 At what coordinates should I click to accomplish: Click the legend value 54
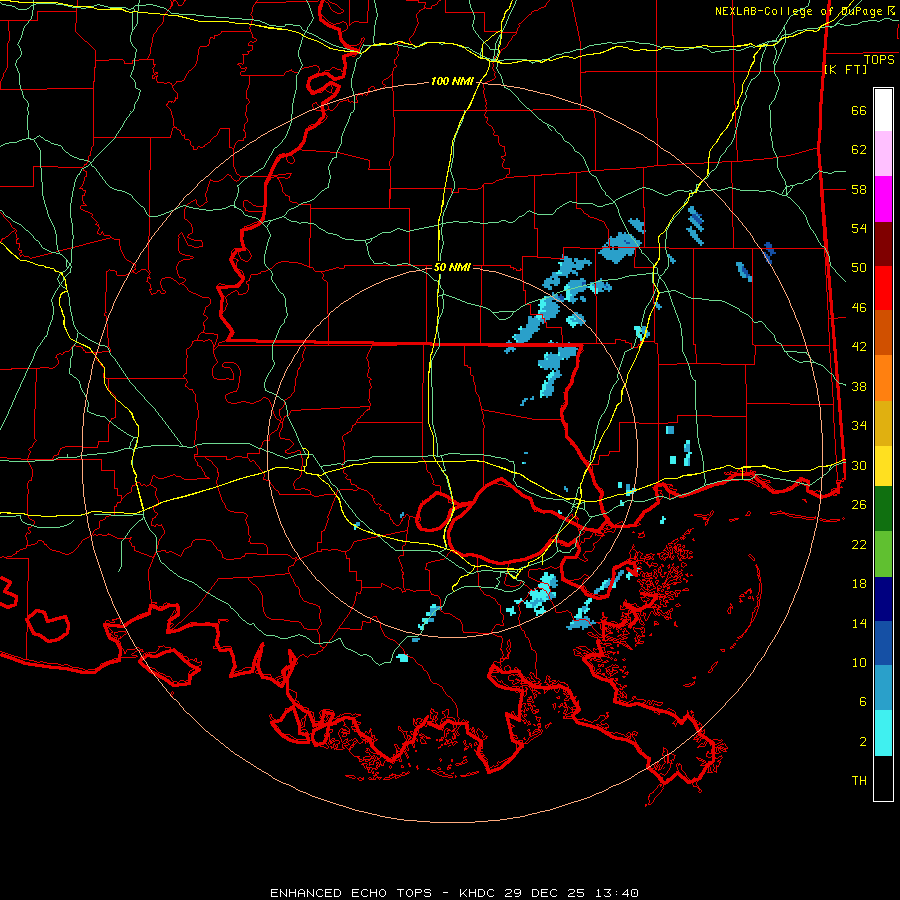click(859, 228)
